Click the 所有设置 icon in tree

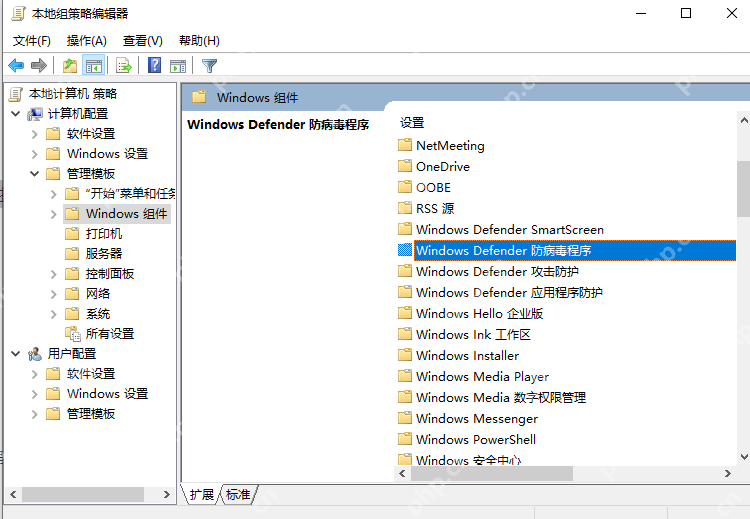[x=73, y=334]
